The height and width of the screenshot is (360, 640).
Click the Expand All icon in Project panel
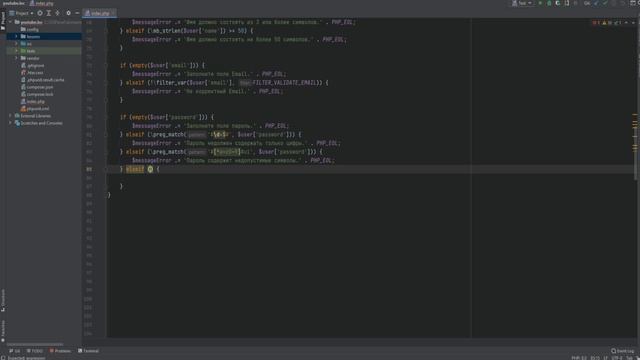pyautogui.click(x=49, y=13)
